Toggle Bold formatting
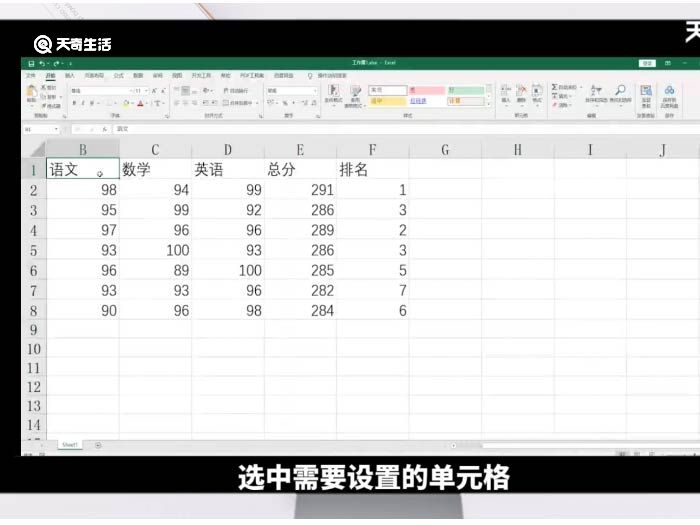 [x=74, y=103]
